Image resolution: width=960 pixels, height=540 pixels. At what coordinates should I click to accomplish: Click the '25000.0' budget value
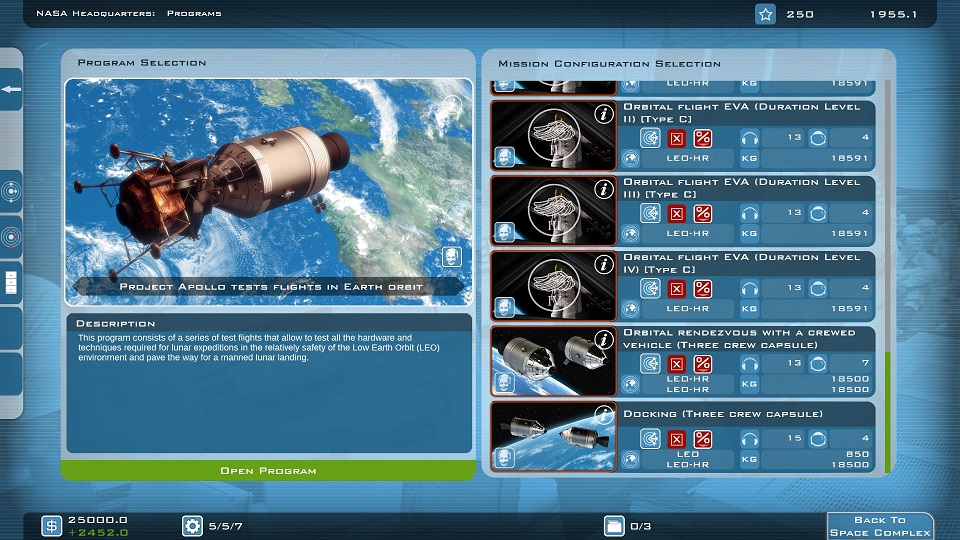(97, 520)
